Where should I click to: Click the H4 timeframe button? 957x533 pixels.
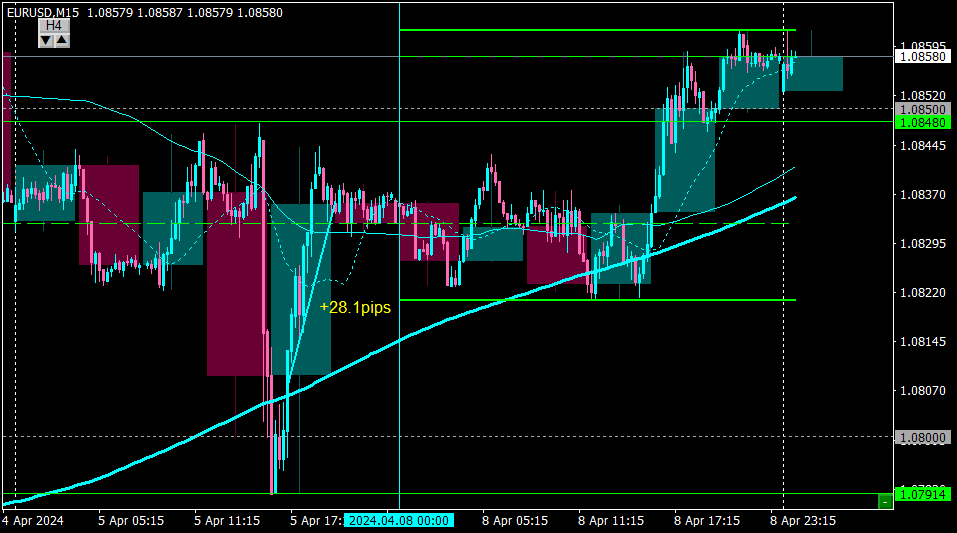[54, 26]
